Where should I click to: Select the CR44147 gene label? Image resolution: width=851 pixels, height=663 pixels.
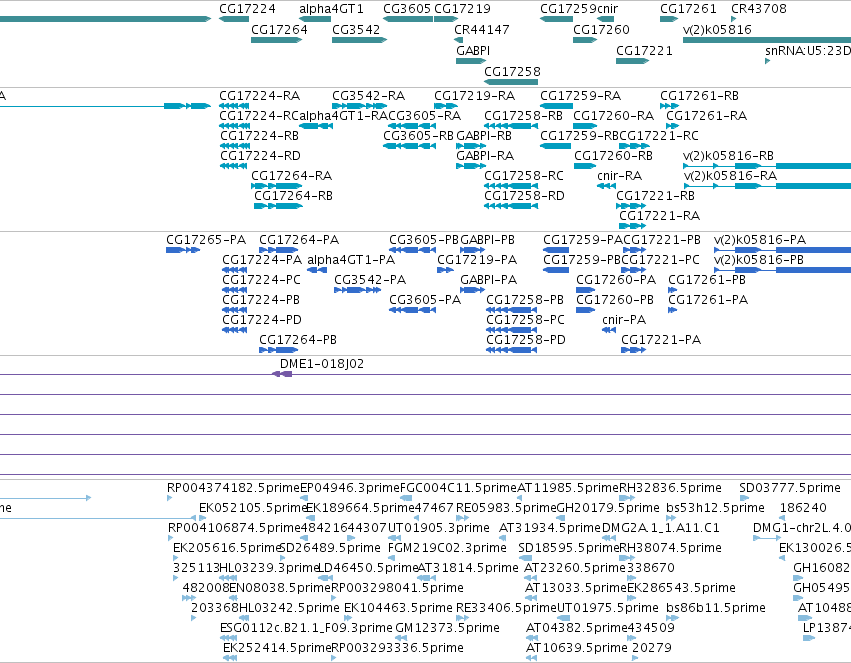[482, 30]
